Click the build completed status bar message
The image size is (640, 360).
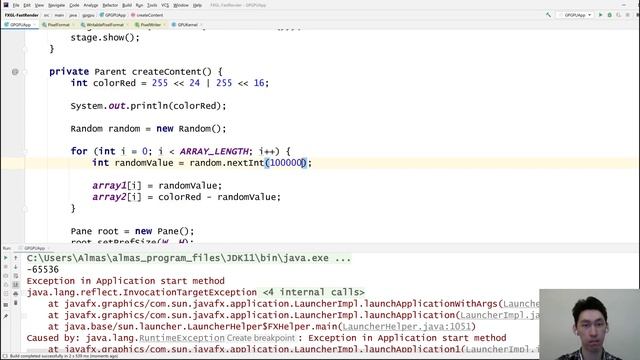[64, 356]
